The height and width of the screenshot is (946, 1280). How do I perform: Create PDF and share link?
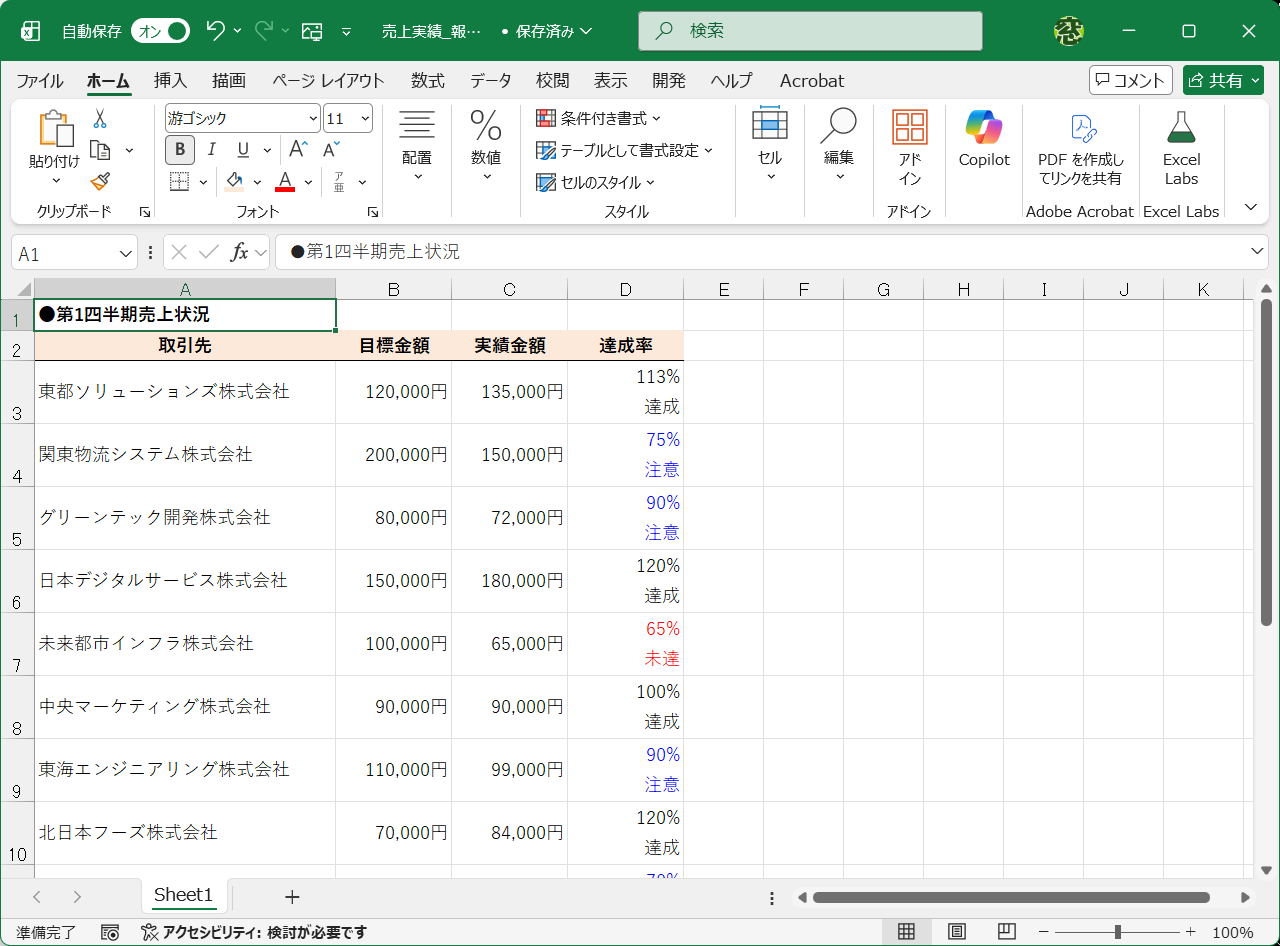[x=1081, y=150]
